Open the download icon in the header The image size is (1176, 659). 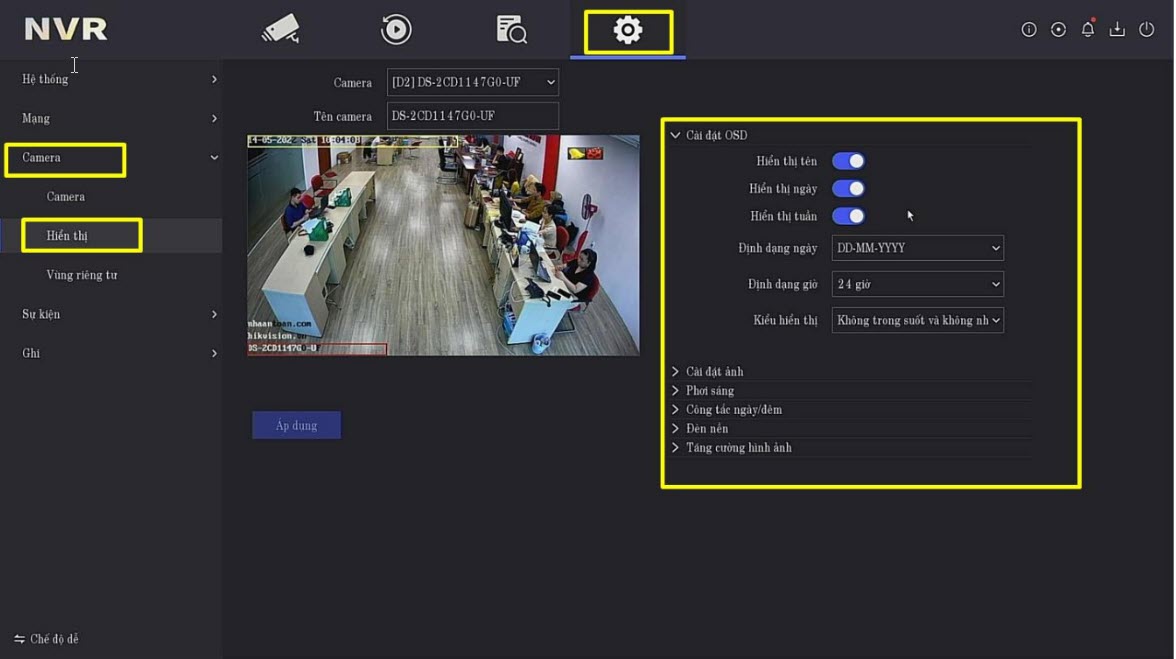[1117, 30]
